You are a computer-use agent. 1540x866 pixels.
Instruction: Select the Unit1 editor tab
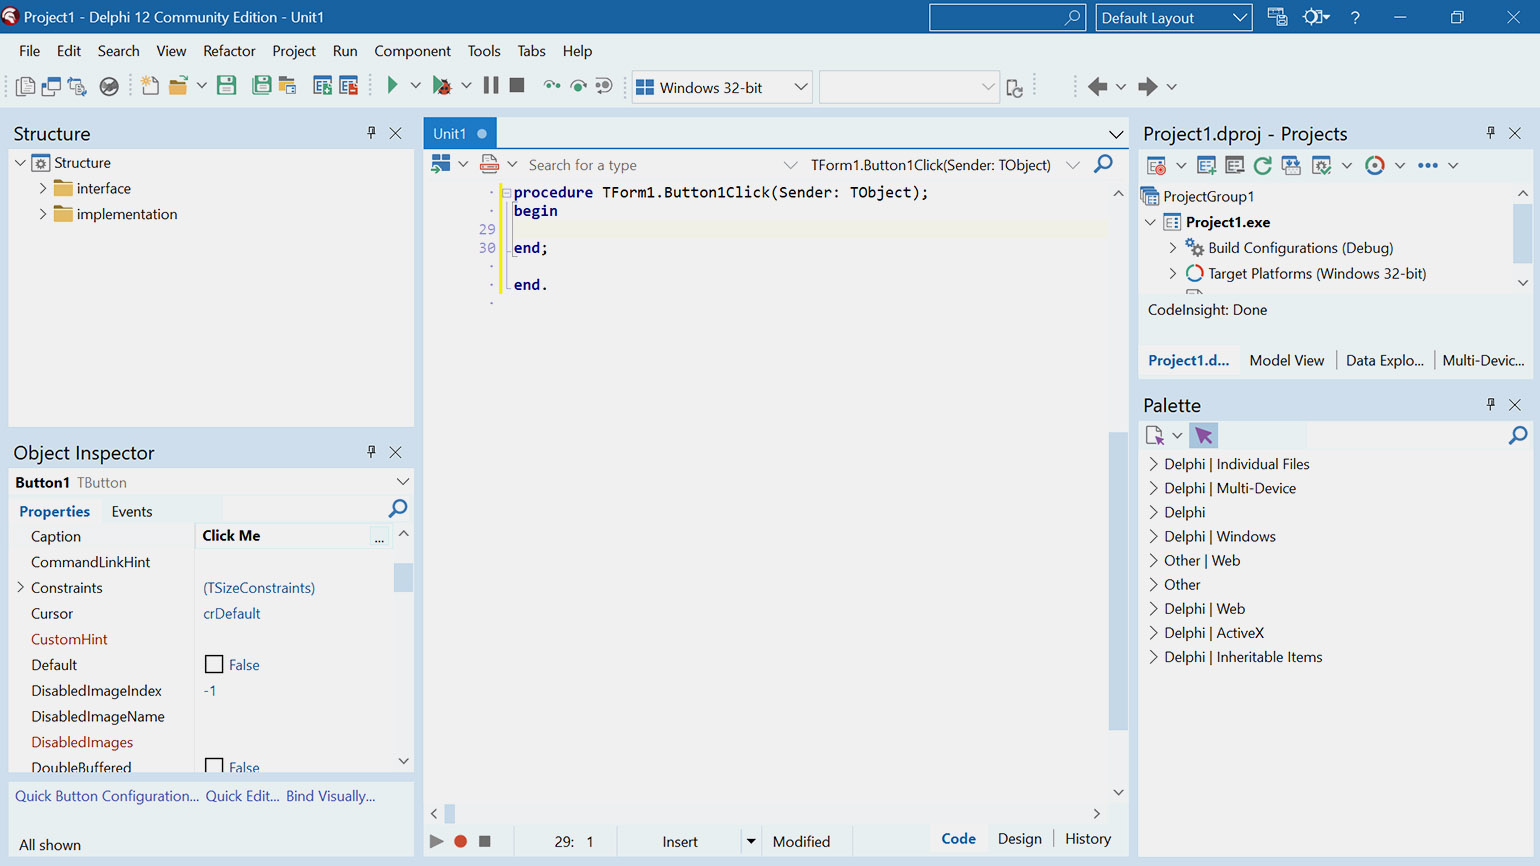pyautogui.click(x=460, y=133)
